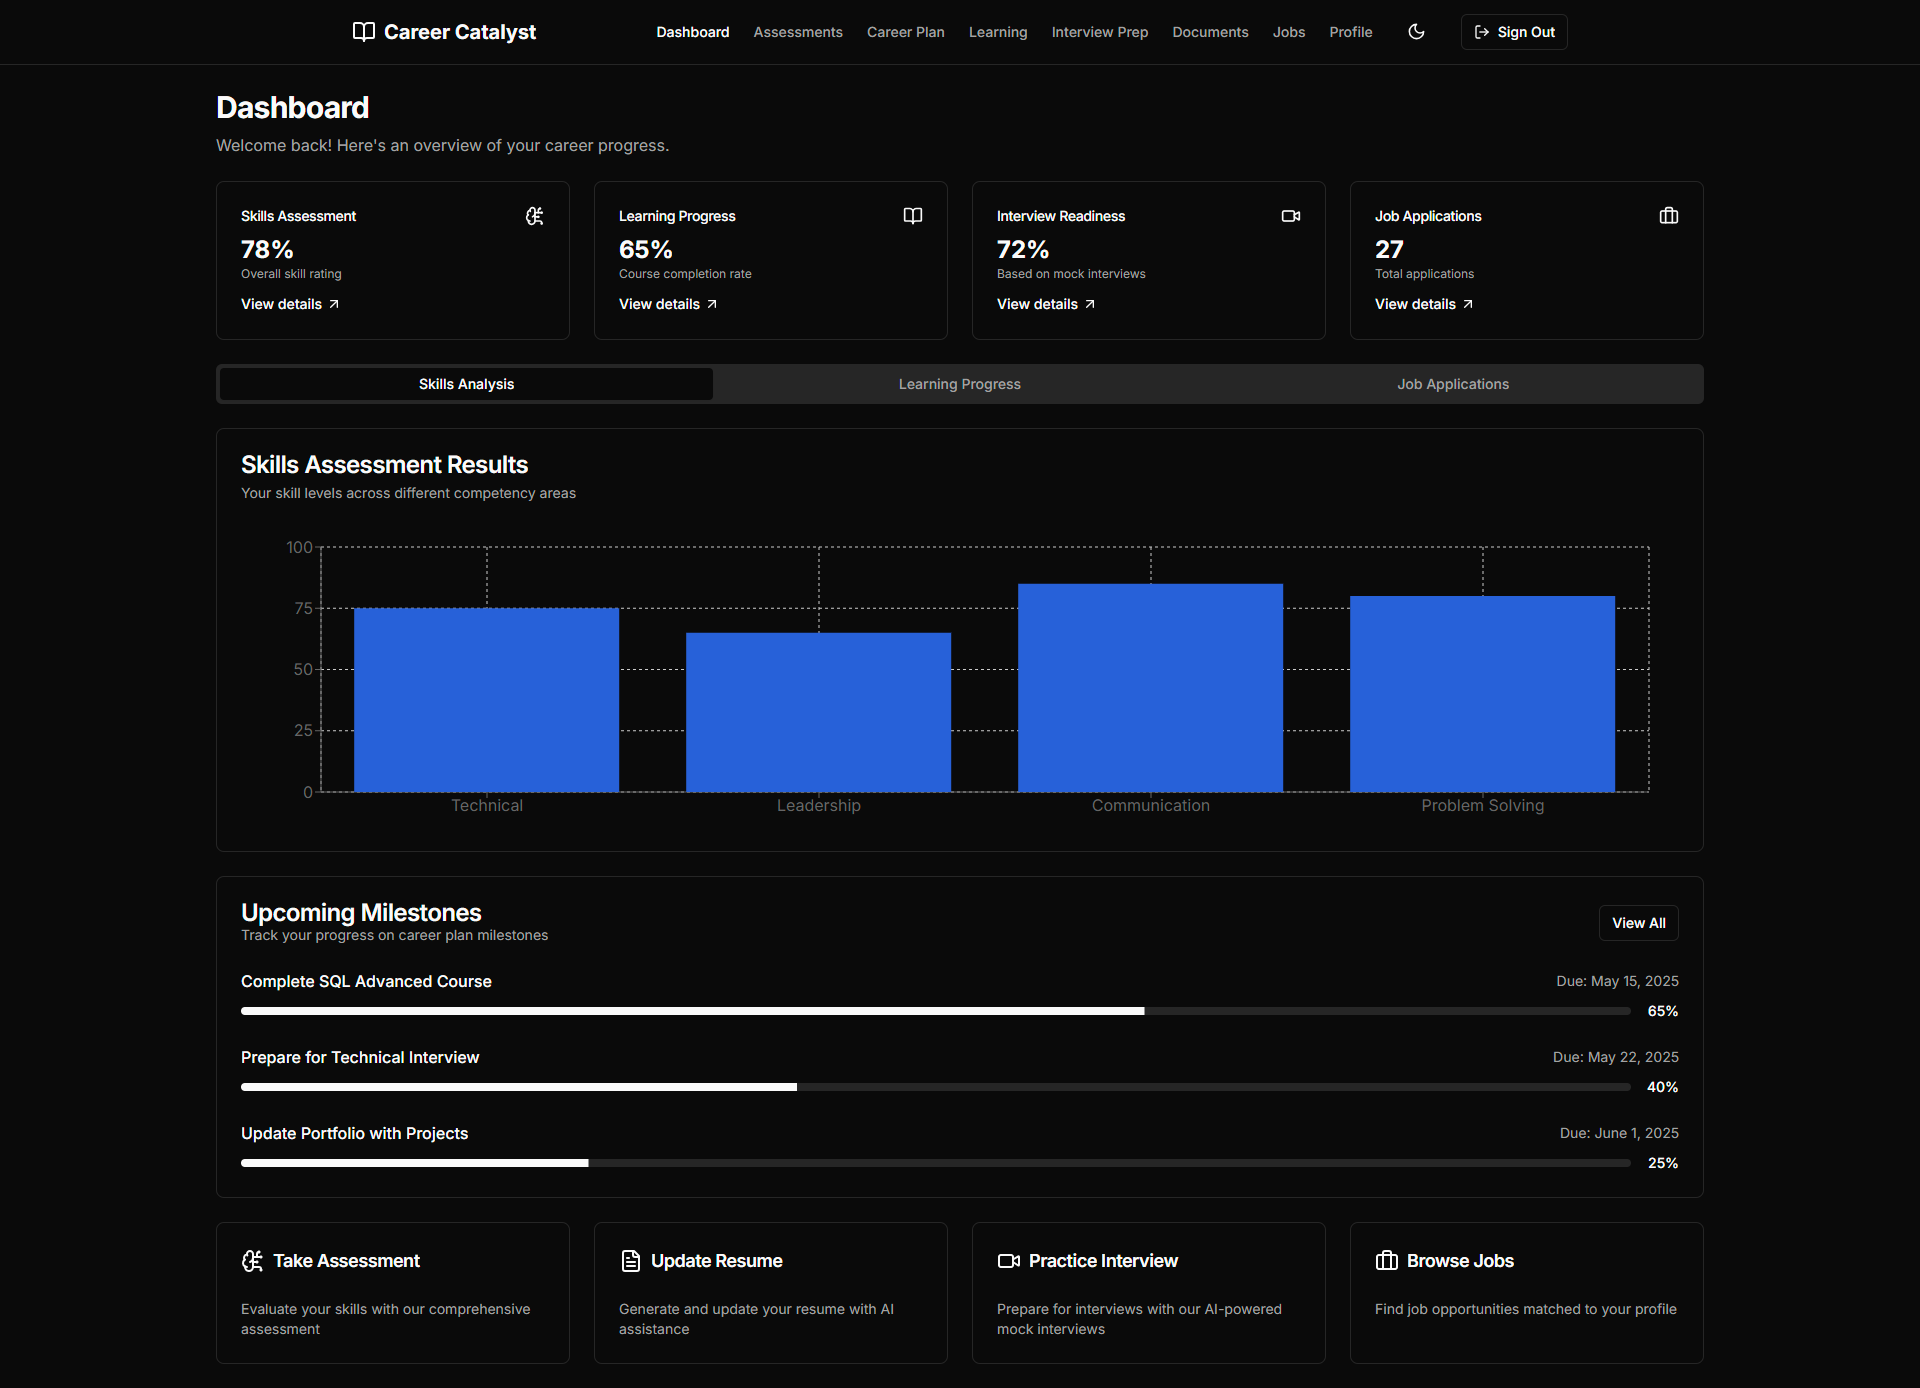Switch to the Job Applications tab
This screenshot has height=1388, width=1920.
click(x=1452, y=384)
